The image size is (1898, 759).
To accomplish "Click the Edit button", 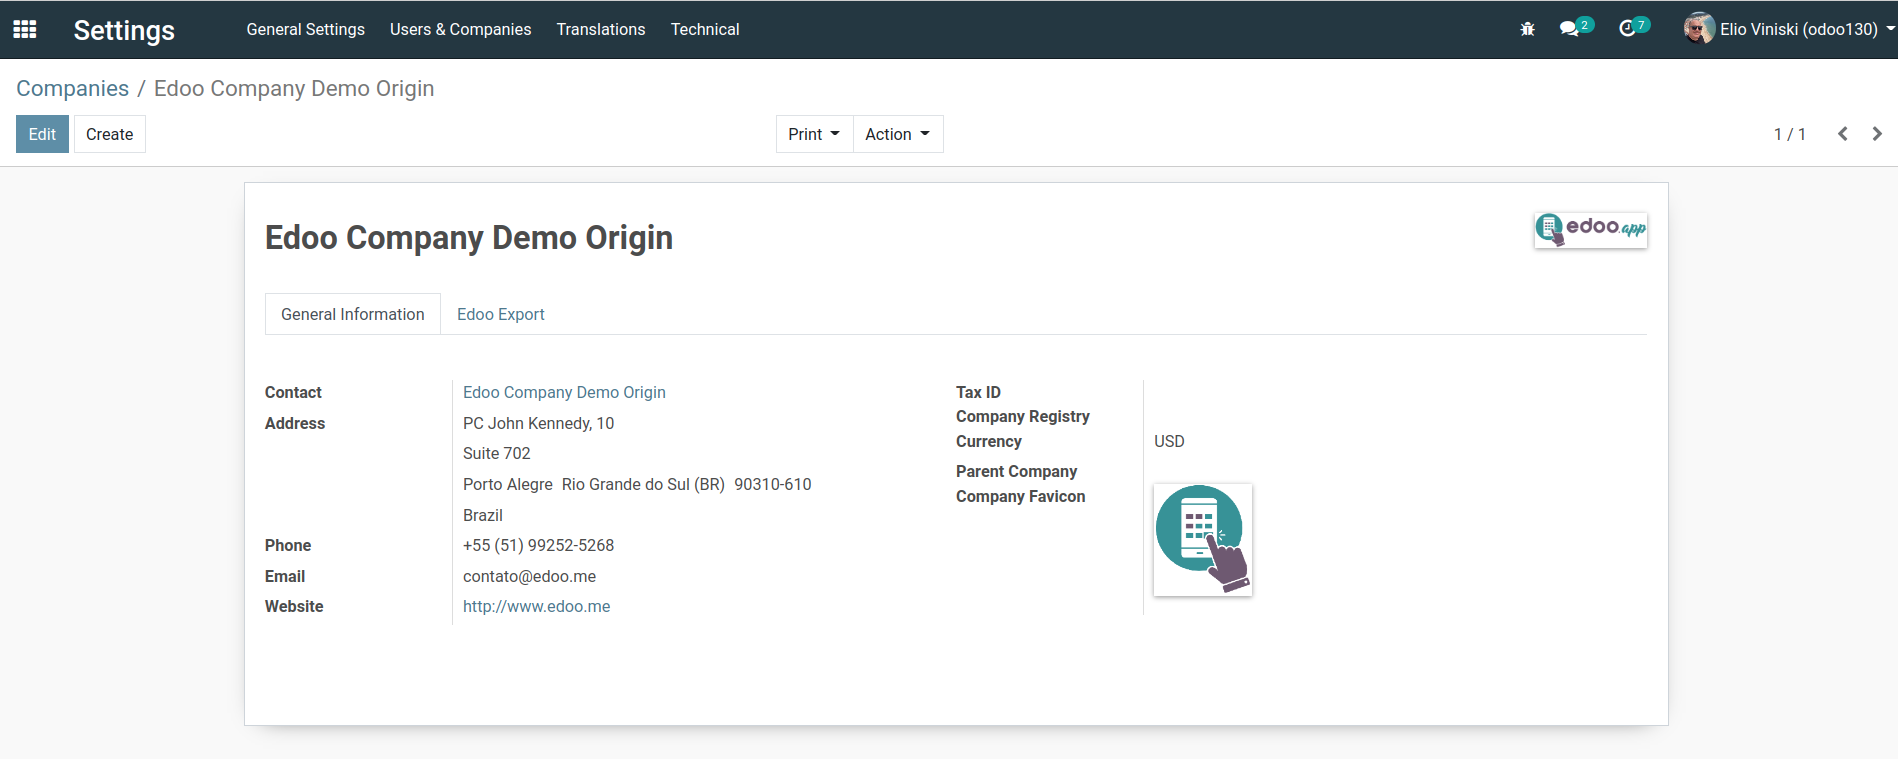I will (42, 134).
